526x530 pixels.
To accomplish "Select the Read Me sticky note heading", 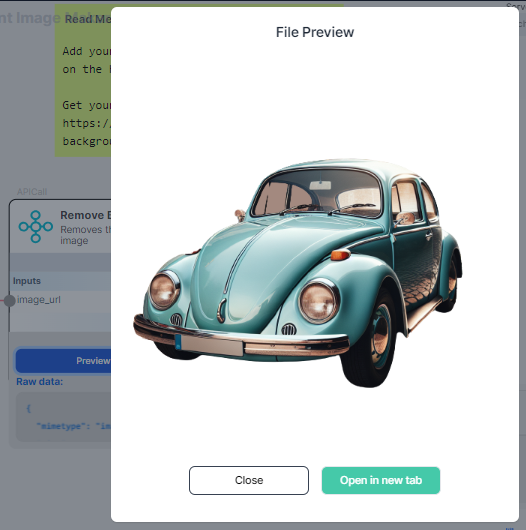I will [88, 19].
